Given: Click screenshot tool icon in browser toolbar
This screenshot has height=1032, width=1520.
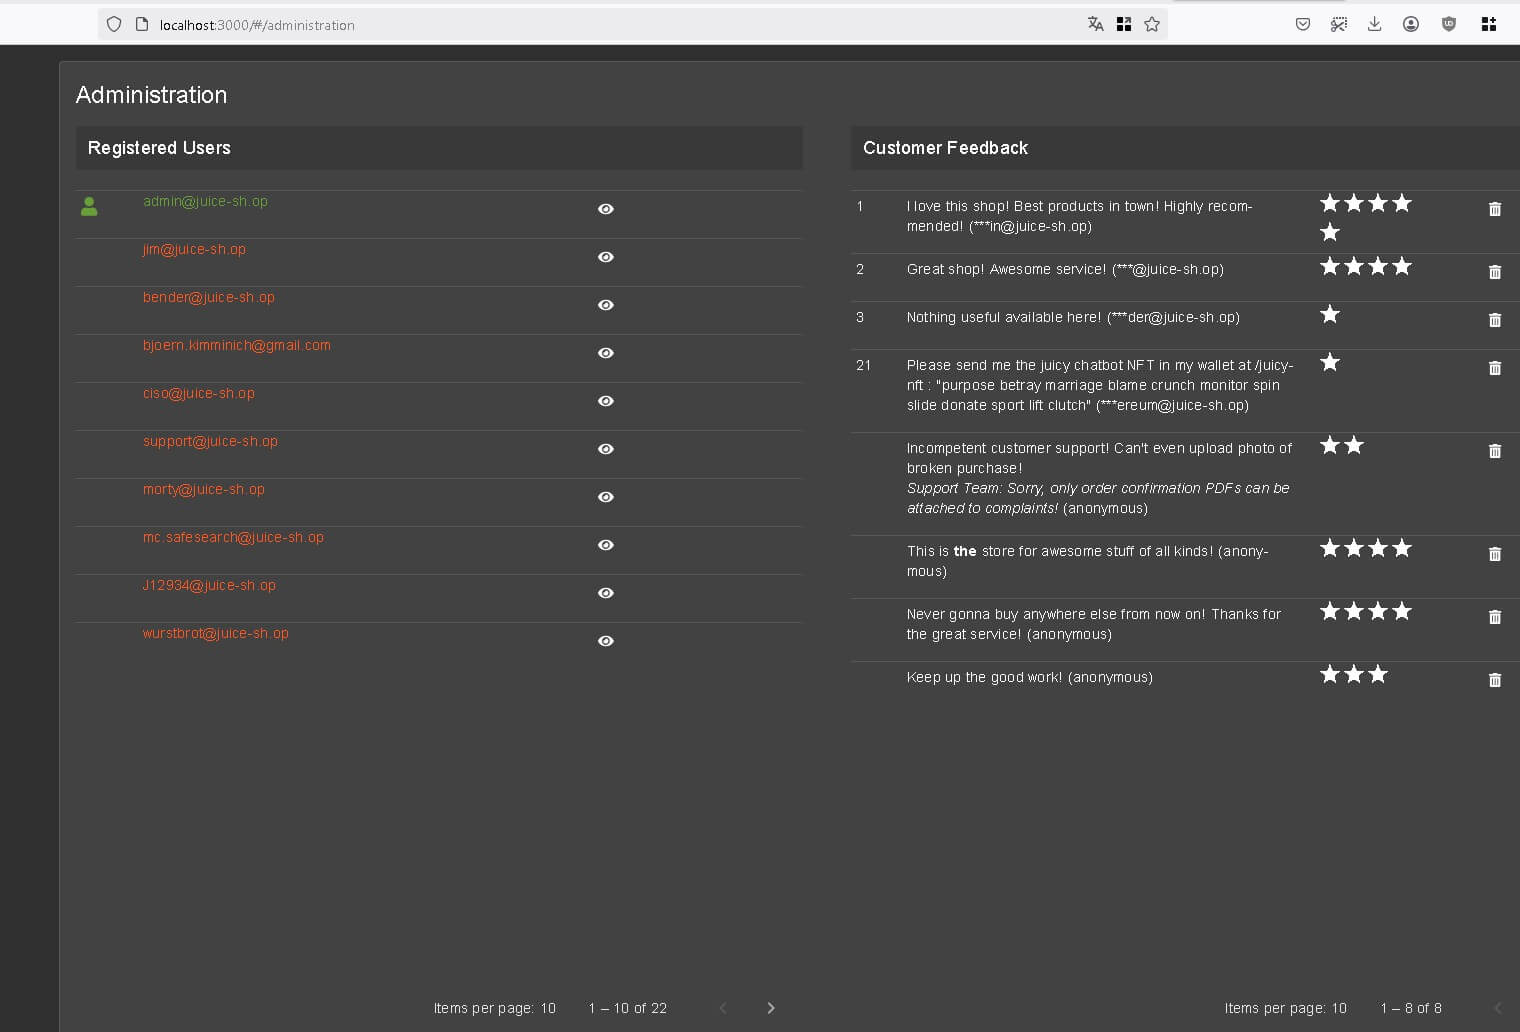Looking at the screenshot, I should (x=1339, y=24).
